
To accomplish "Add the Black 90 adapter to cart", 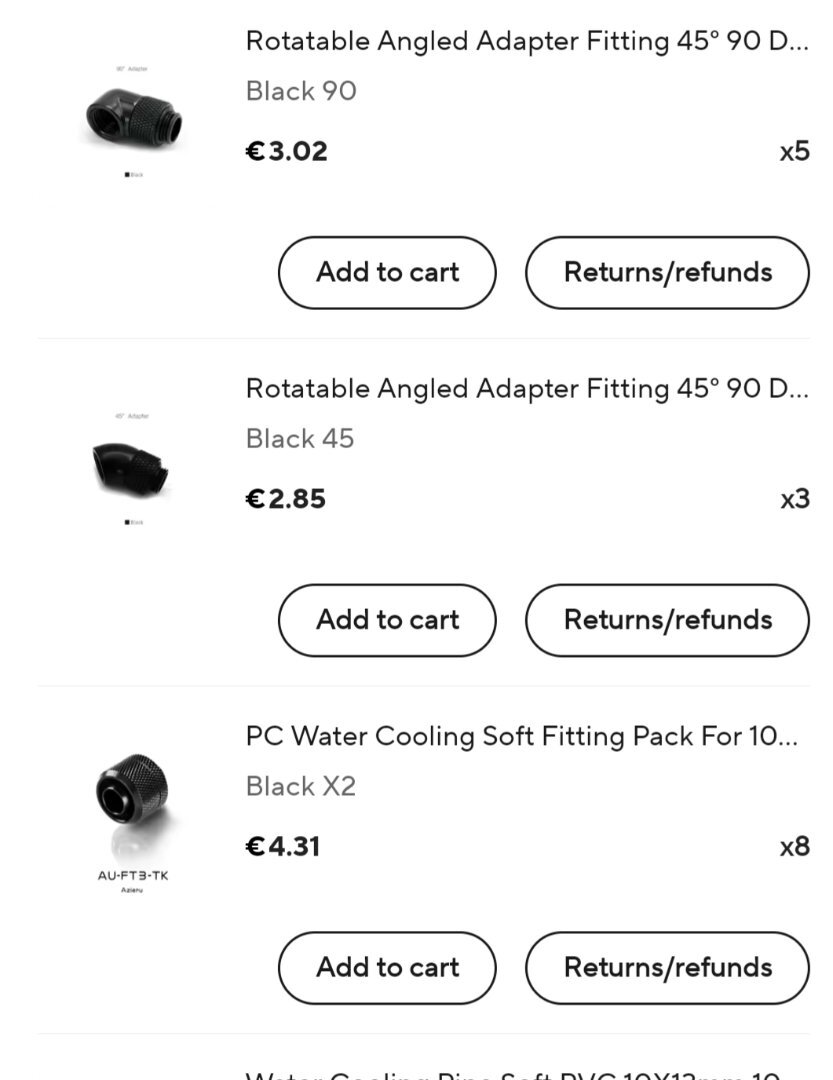I will pyautogui.click(x=387, y=272).
